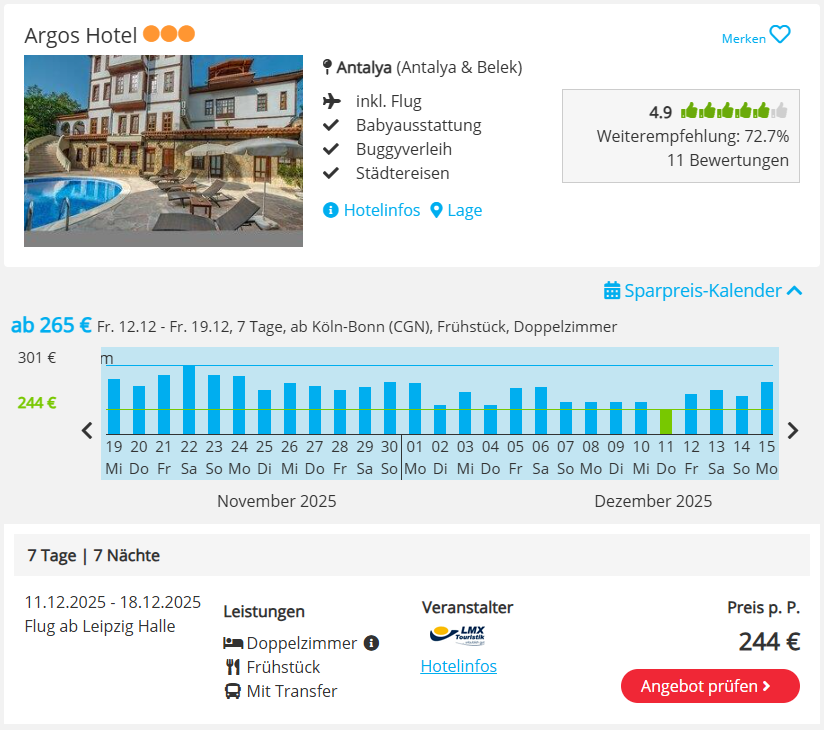824x730 pixels.
Task: Select the price bar for 01 December
Action: [x=414, y=408]
